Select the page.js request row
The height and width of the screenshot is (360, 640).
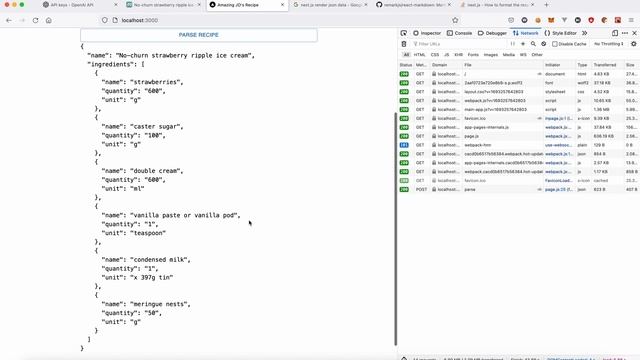[519, 136]
